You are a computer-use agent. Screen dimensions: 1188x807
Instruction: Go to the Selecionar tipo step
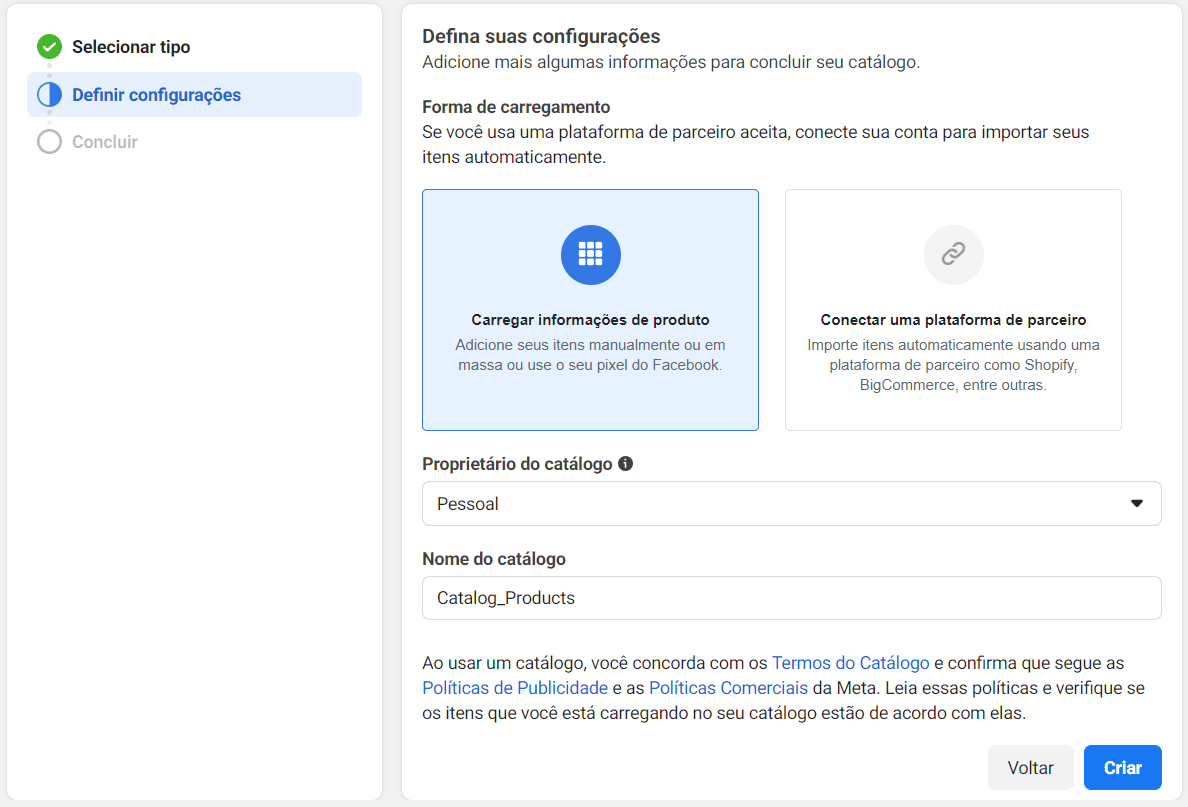click(x=131, y=47)
